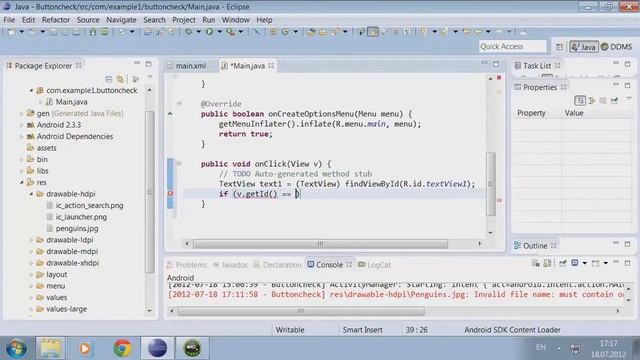Click the override arrow marker beside onCreateOptionsMenu
The width and height of the screenshot is (640, 360).
click(170, 114)
